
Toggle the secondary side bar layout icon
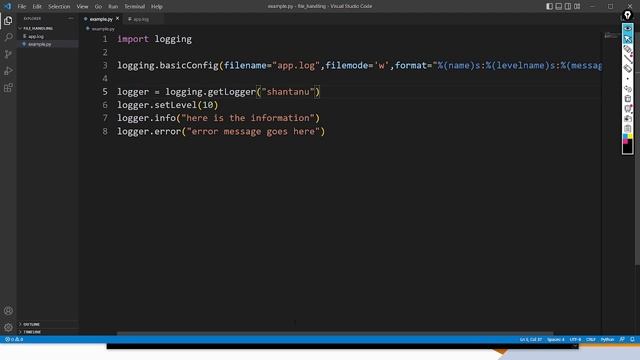568,6
